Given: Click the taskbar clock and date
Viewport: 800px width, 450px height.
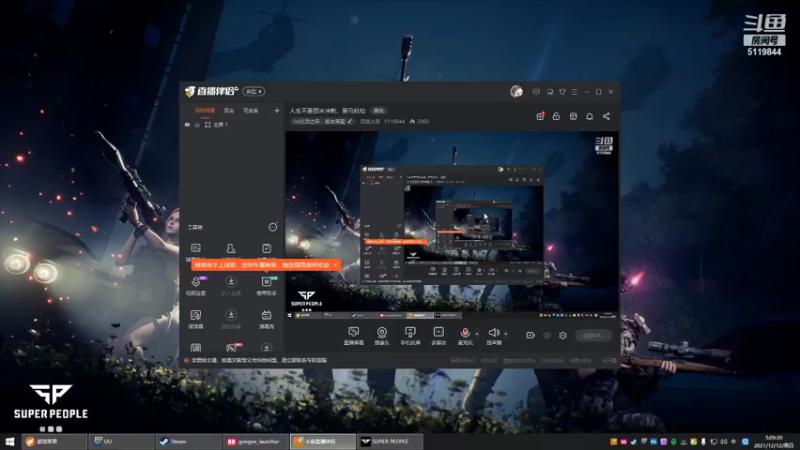Looking at the screenshot, I should [x=774, y=441].
